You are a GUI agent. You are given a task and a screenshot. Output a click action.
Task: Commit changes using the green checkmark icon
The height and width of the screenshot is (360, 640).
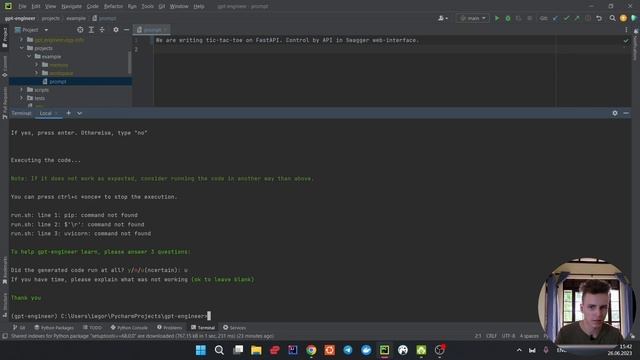pyautogui.click(x=566, y=18)
